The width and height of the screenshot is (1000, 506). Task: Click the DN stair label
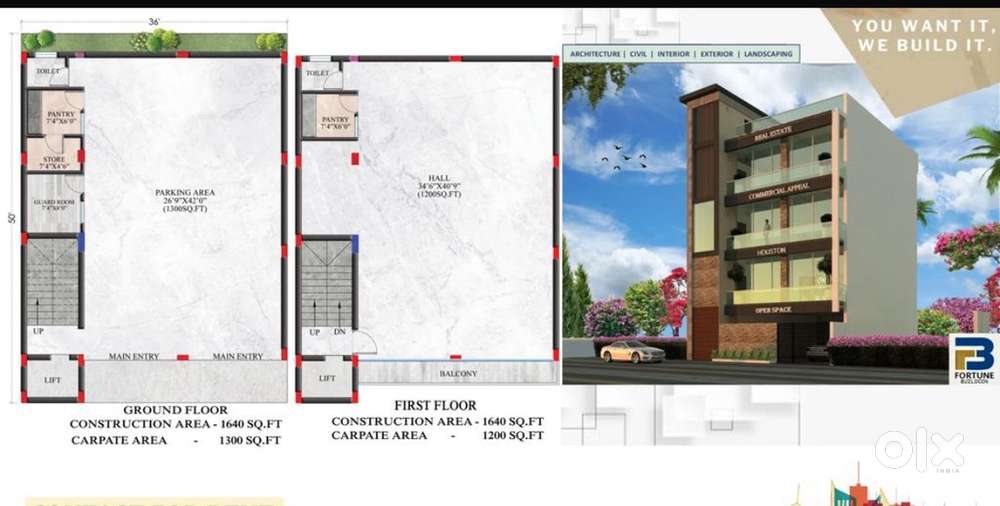coord(339,332)
